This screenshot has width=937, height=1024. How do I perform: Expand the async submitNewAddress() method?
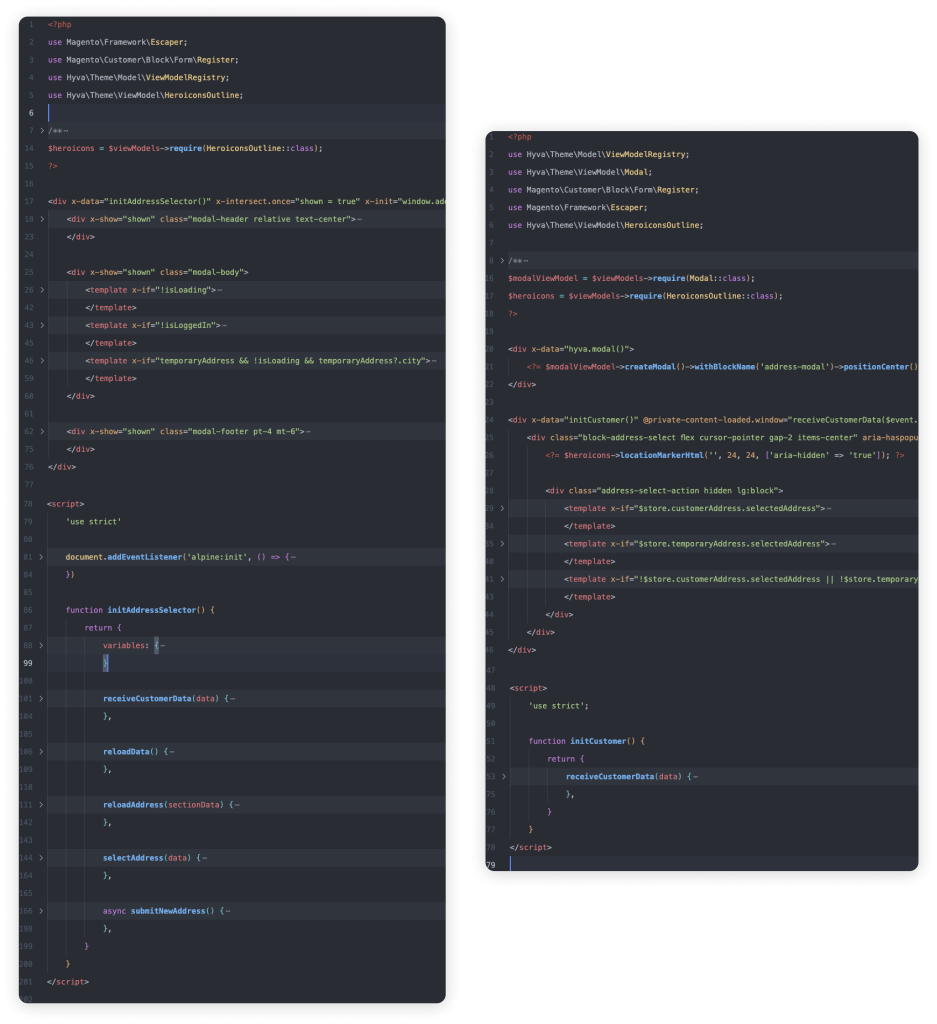[41, 910]
